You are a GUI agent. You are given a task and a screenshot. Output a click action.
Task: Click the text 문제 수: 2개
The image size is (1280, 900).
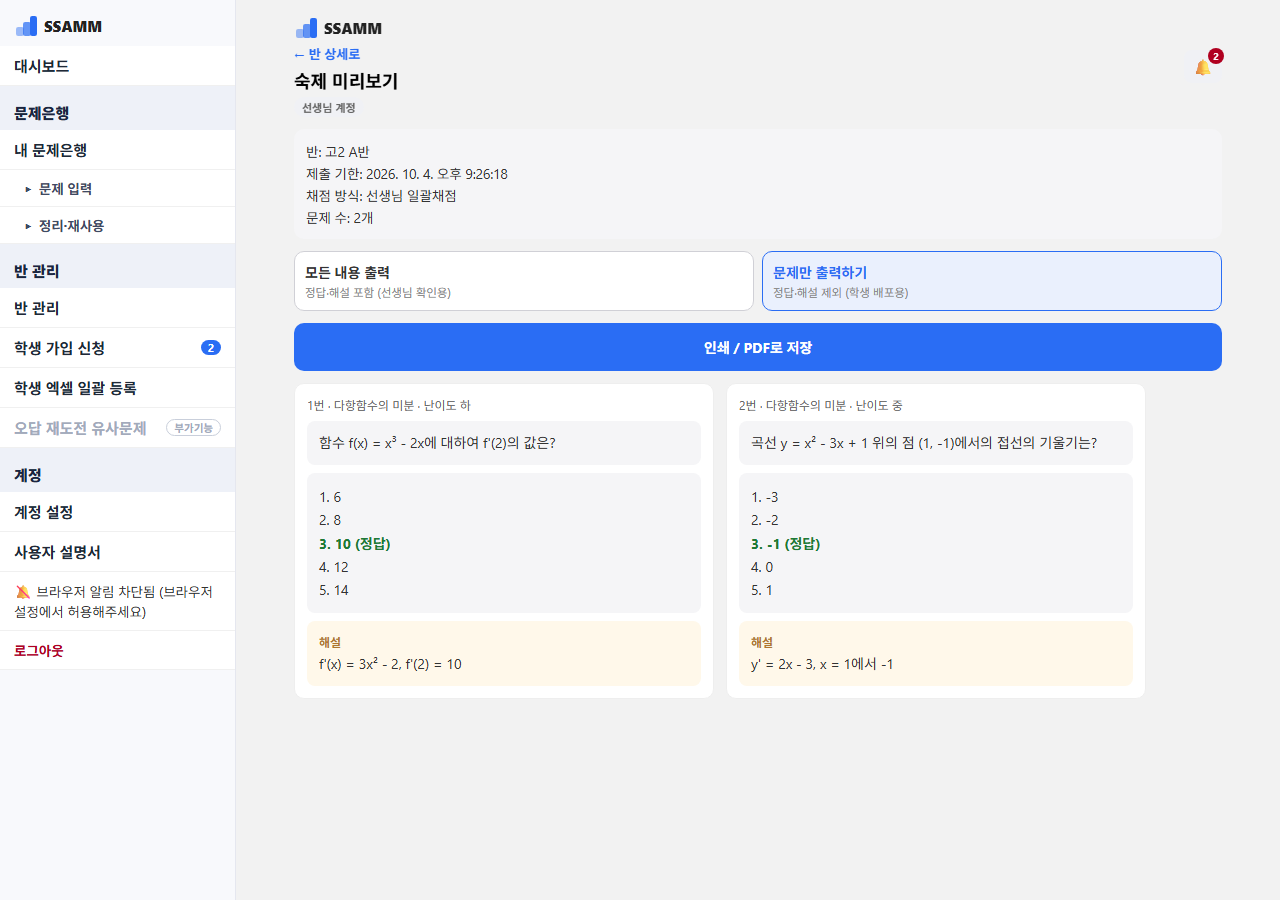[x=340, y=218]
